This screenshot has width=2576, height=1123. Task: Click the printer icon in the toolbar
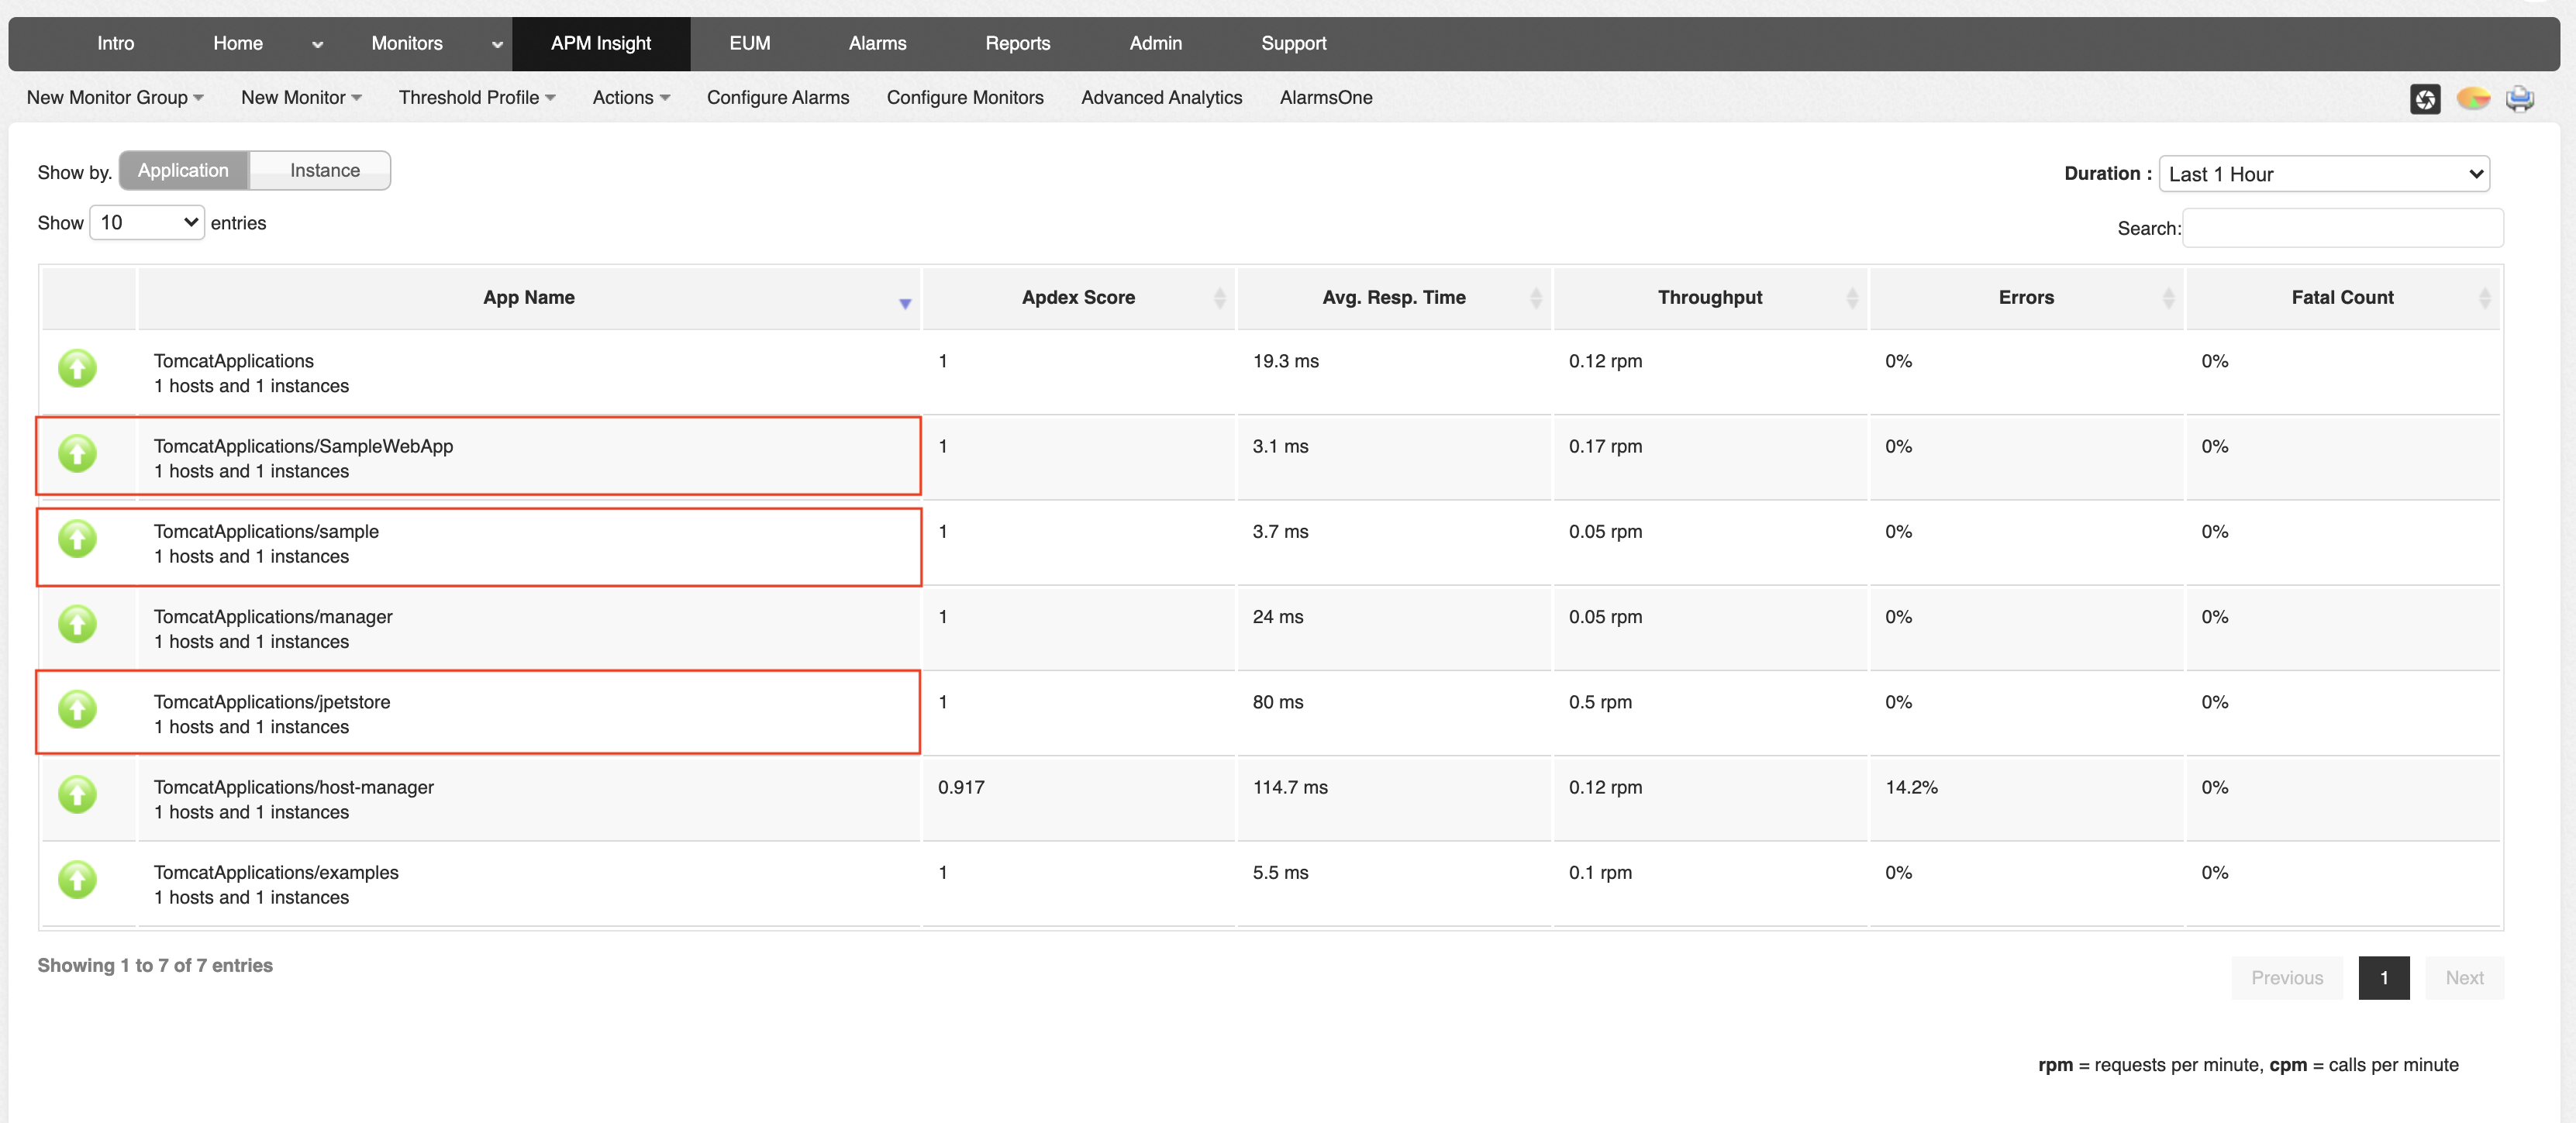[2521, 98]
